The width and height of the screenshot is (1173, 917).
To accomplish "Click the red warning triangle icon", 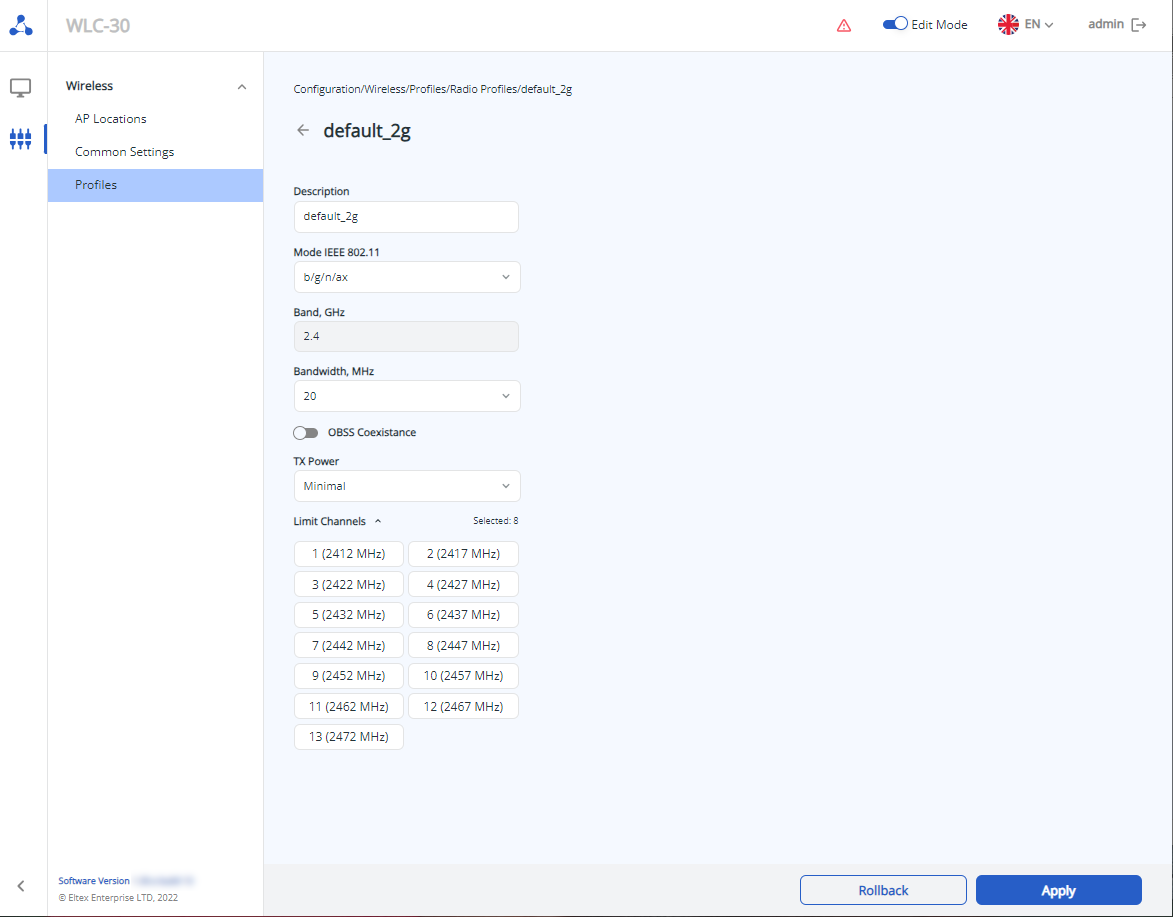I will point(844,25).
